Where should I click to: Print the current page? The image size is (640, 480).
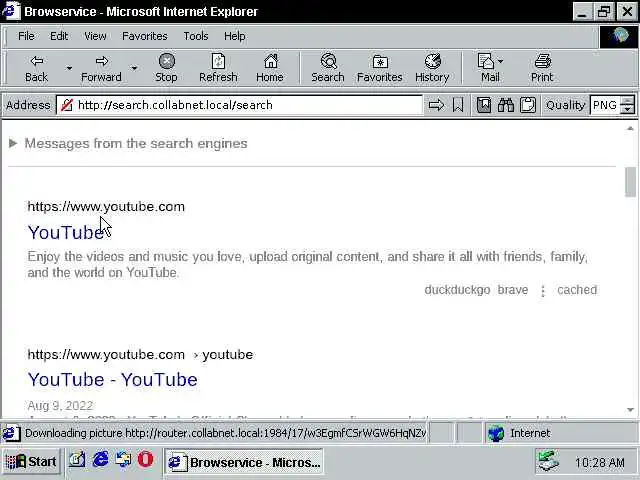[542, 69]
